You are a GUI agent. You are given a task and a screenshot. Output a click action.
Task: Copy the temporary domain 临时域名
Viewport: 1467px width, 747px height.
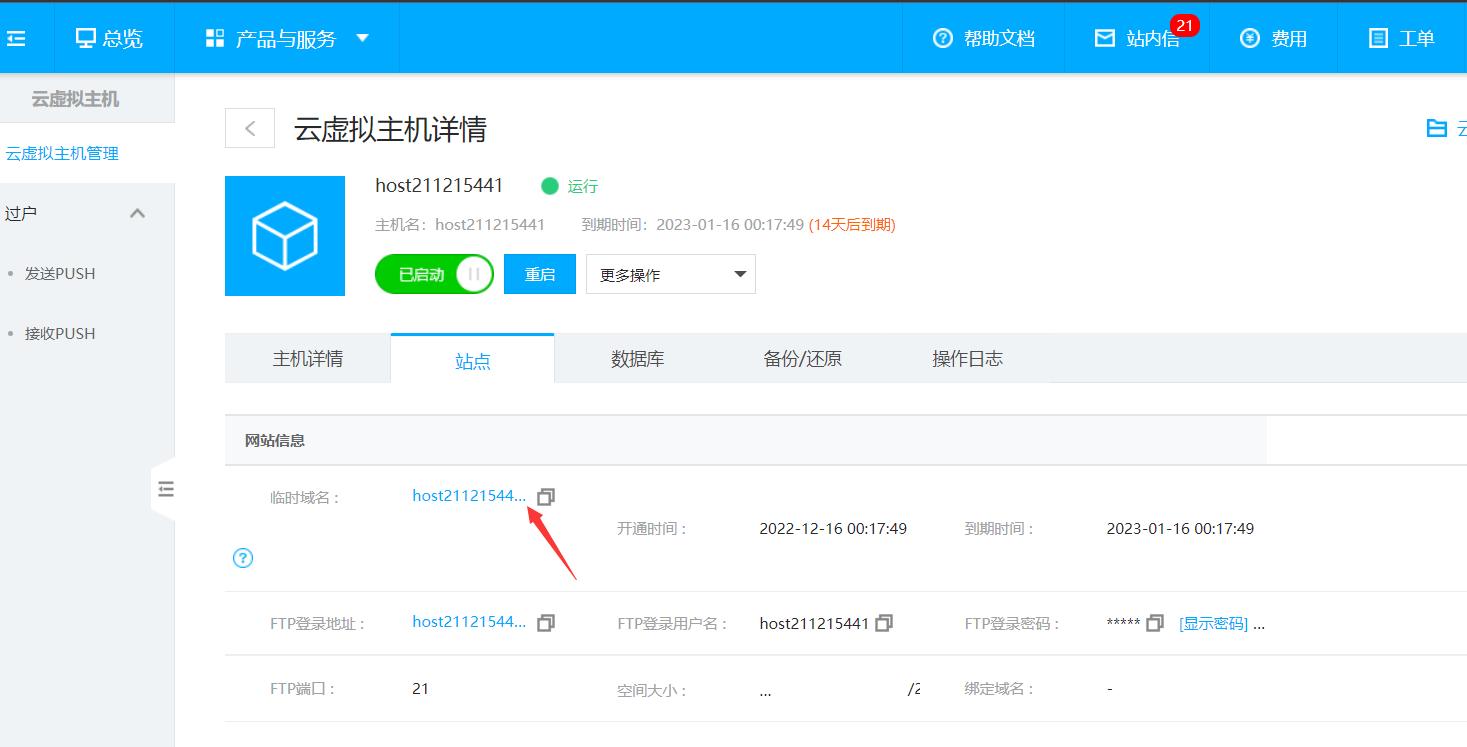(x=545, y=495)
